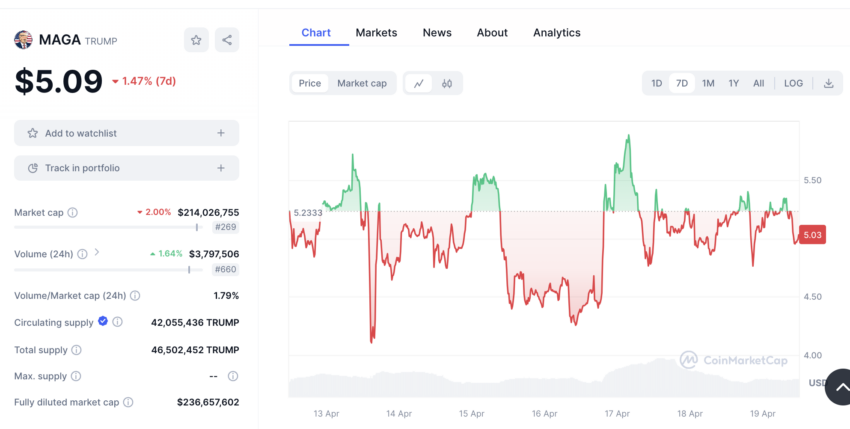
Task: Select the line chart view icon
Action: click(418, 84)
